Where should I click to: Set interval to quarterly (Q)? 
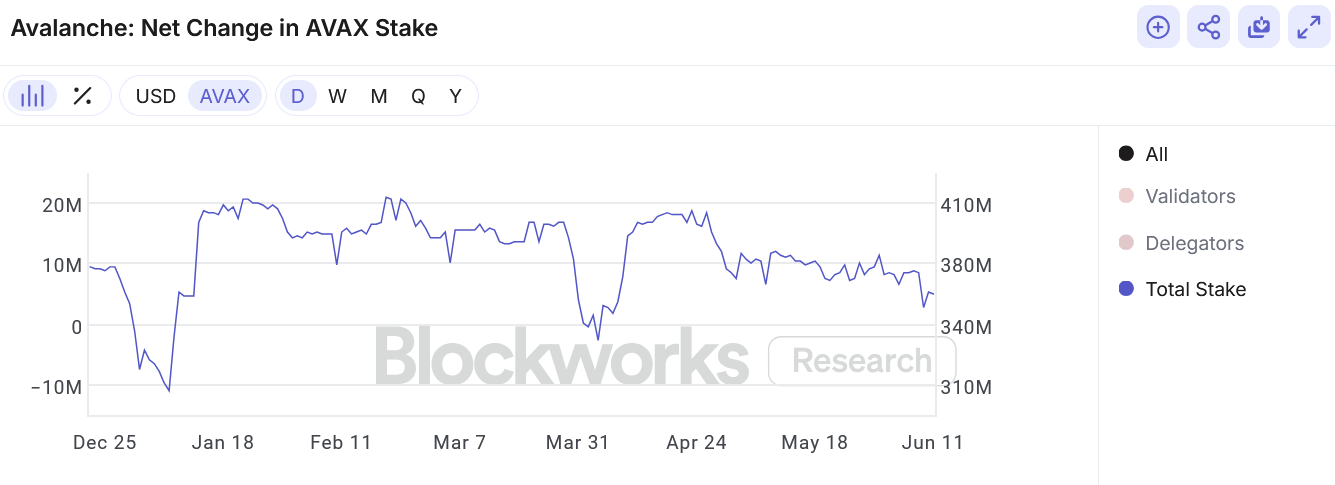pos(418,96)
